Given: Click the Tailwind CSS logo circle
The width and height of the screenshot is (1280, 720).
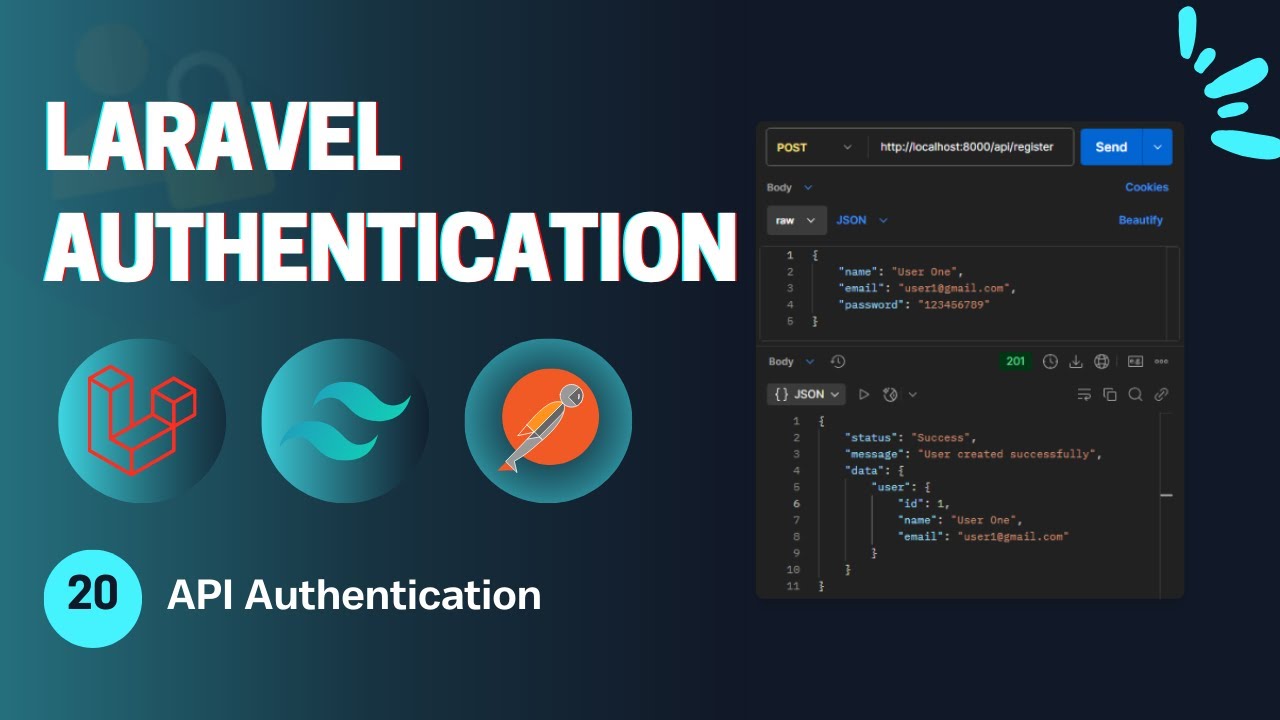Looking at the screenshot, I should point(345,422).
